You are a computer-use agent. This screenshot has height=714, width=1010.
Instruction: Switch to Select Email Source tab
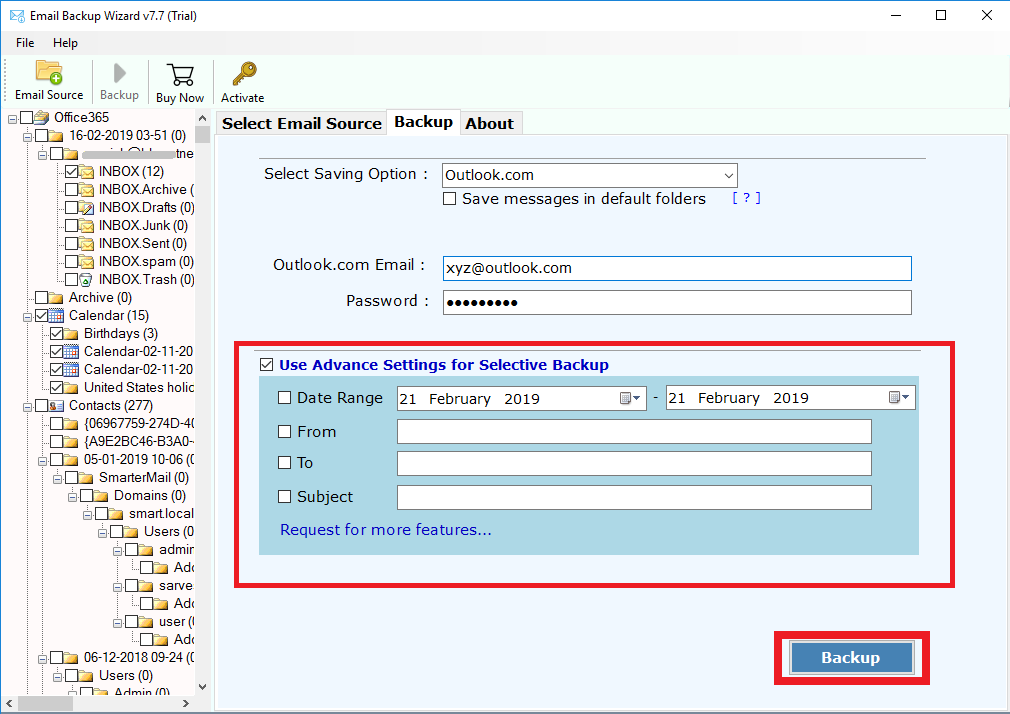tap(301, 123)
